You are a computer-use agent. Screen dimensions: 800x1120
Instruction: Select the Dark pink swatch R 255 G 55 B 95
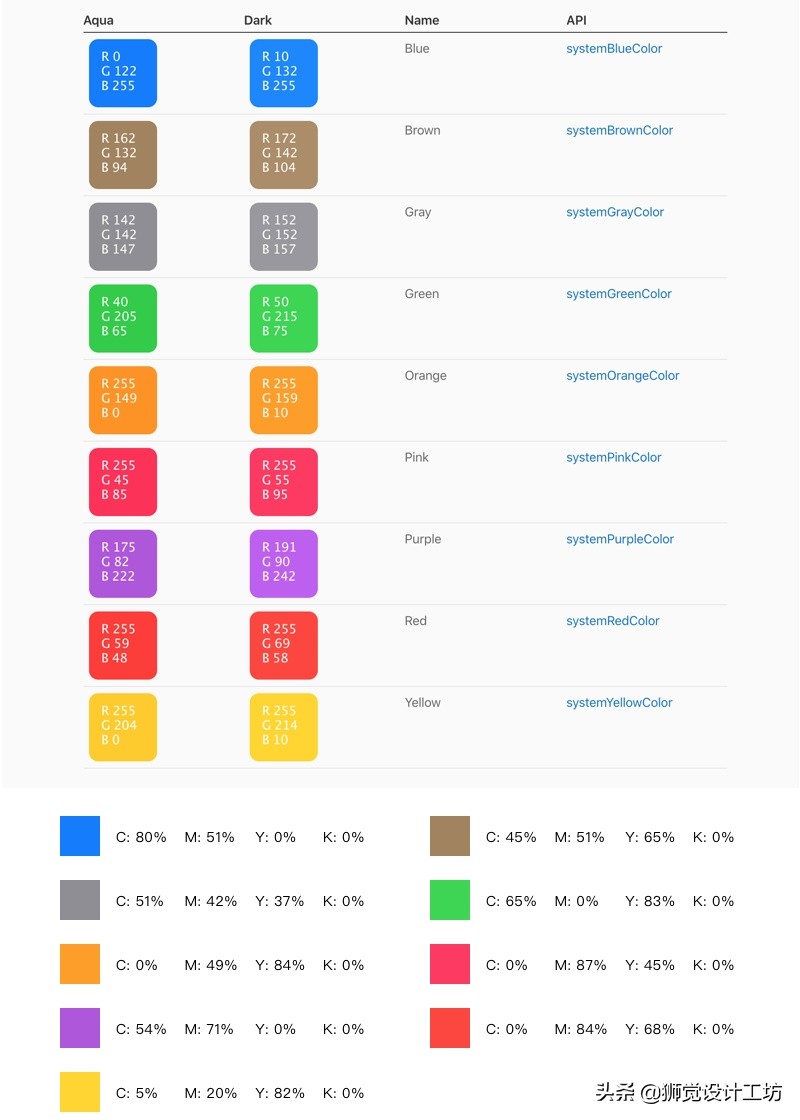coord(284,482)
